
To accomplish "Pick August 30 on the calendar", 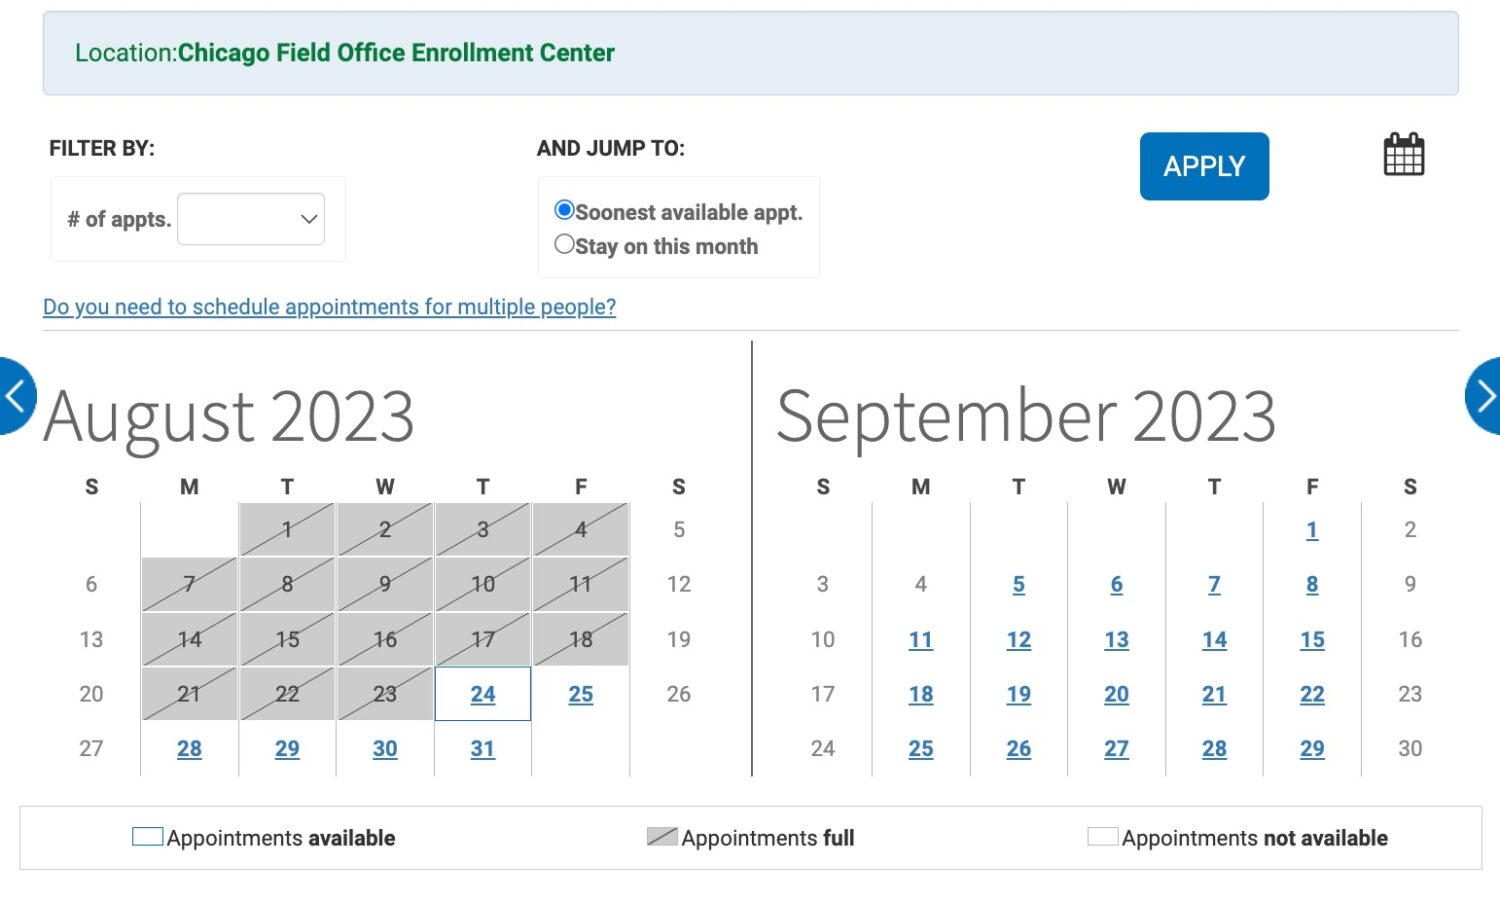I will 385,749.
